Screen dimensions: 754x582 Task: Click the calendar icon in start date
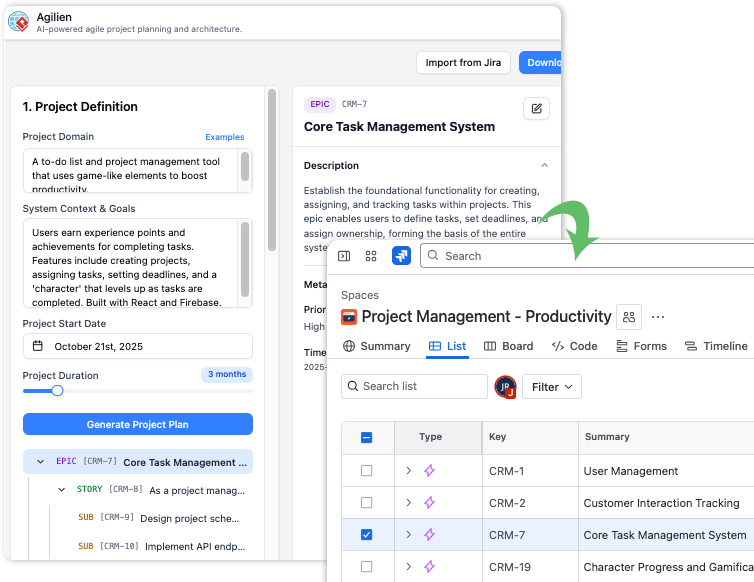click(38, 346)
